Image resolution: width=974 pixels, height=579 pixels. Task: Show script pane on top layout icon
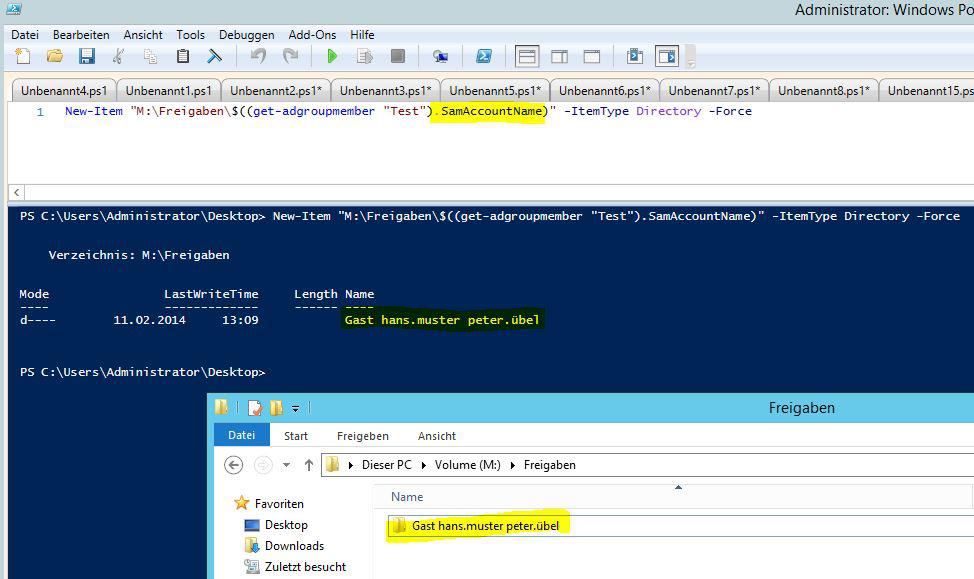click(527, 57)
